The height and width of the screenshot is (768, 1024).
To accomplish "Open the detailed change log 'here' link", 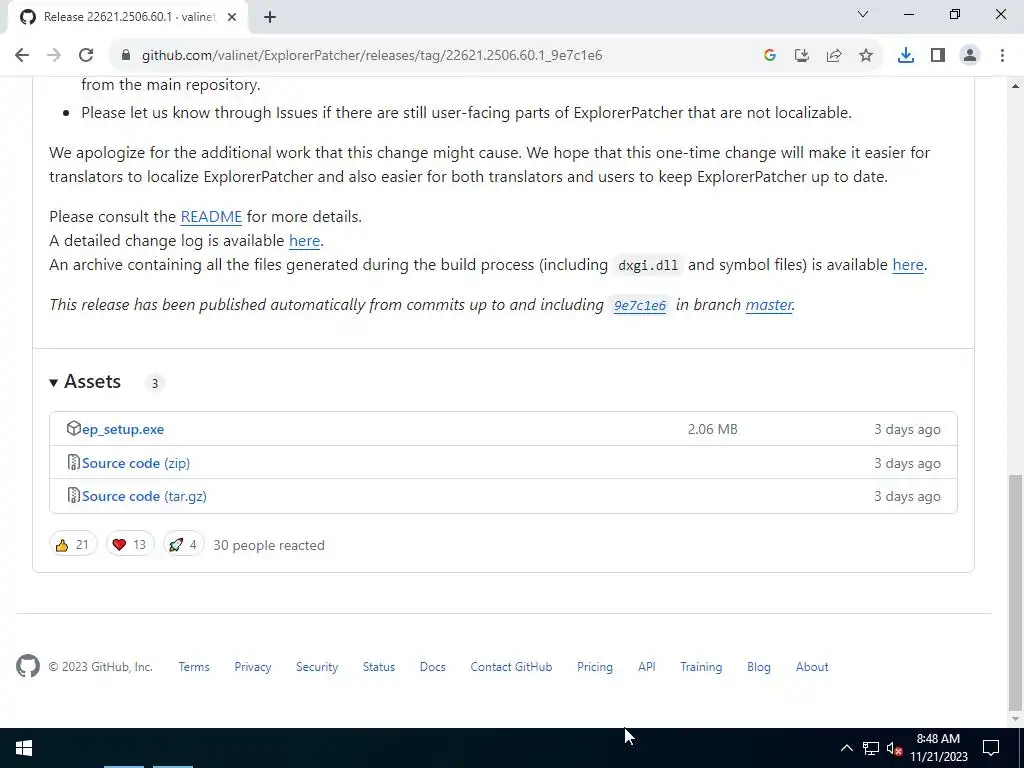I will point(304,241).
